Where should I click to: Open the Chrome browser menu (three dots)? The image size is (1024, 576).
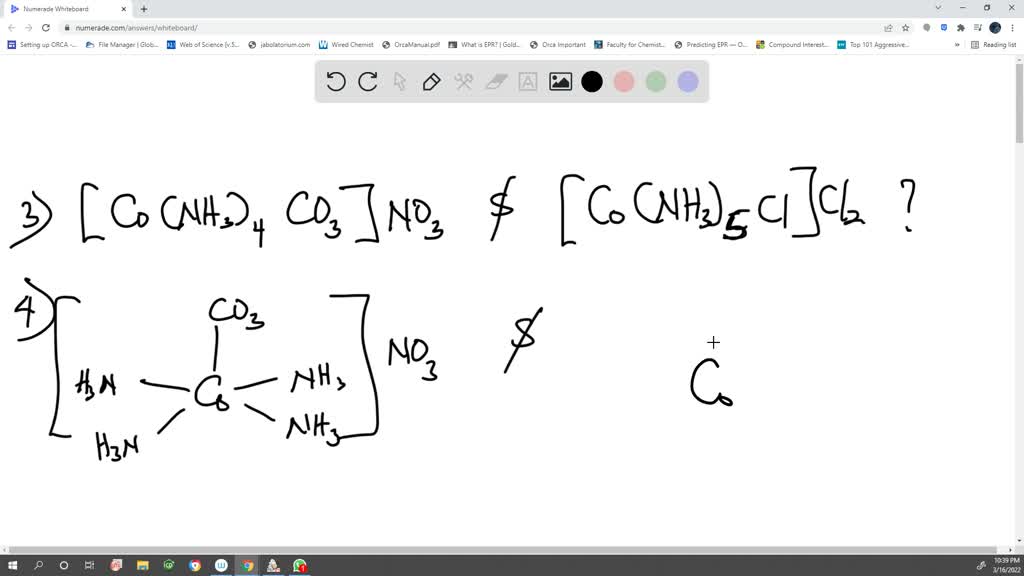(1012, 29)
